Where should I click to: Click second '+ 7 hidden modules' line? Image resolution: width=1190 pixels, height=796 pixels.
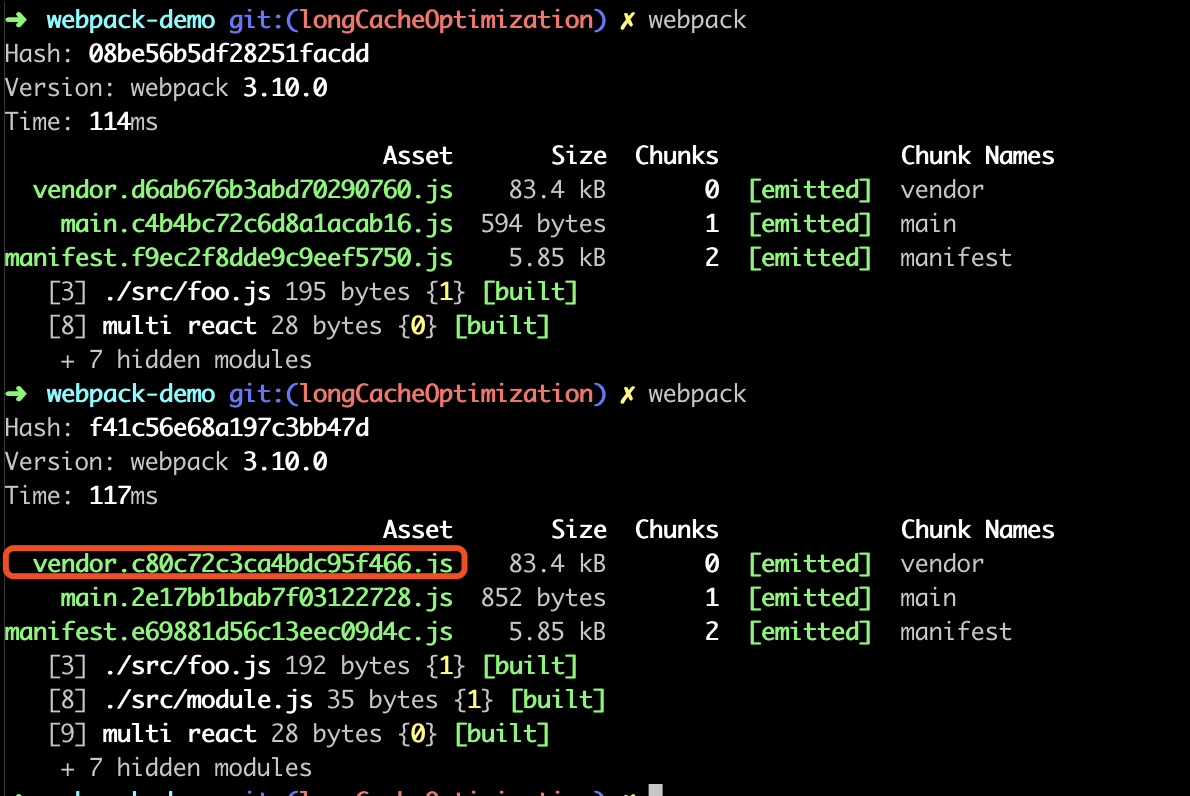point(187,768)
